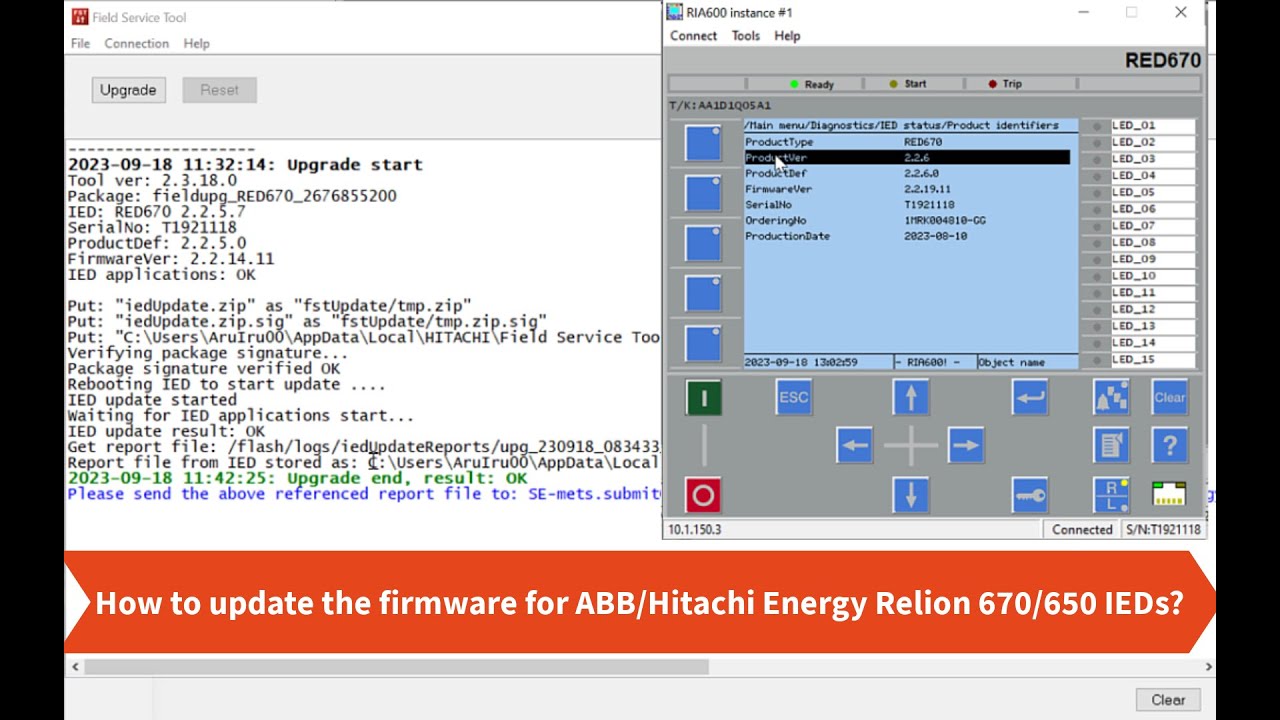Click the S/N:T1921118 status bar entry
The height and width of the screenshot is (720, 1280).
click(1163, 529)
